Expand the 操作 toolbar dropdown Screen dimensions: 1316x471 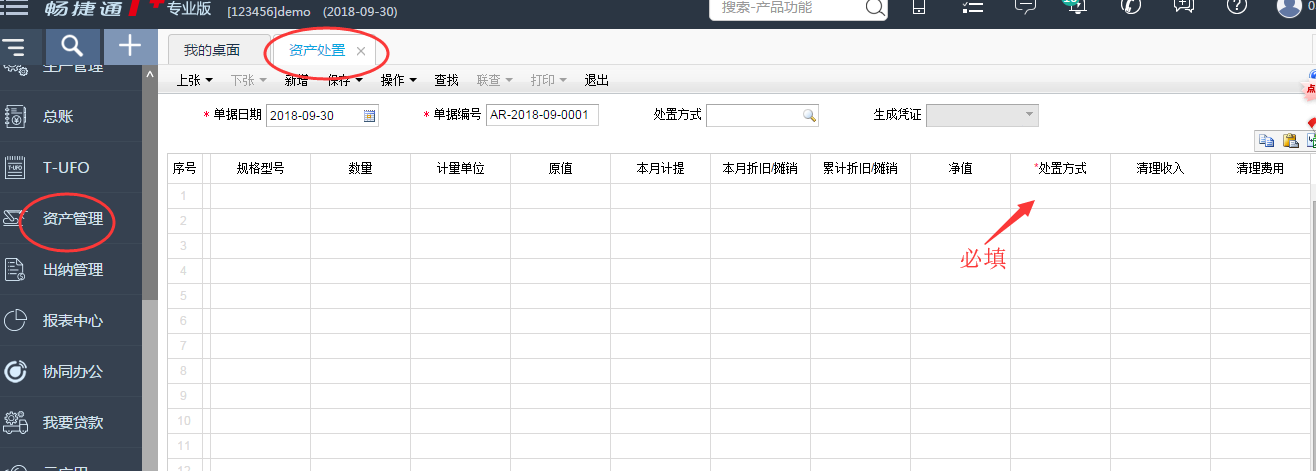point(399,81)
